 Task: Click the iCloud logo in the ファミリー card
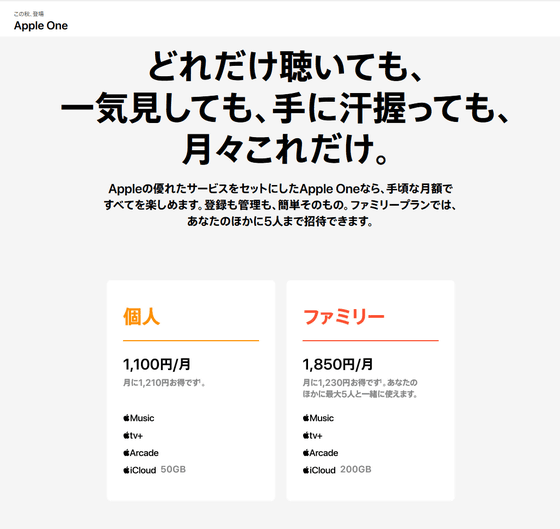coord(319,470)
